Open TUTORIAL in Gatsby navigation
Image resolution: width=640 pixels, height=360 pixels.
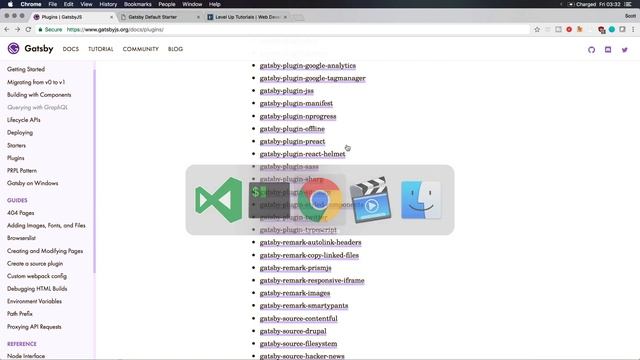[101, 49]
